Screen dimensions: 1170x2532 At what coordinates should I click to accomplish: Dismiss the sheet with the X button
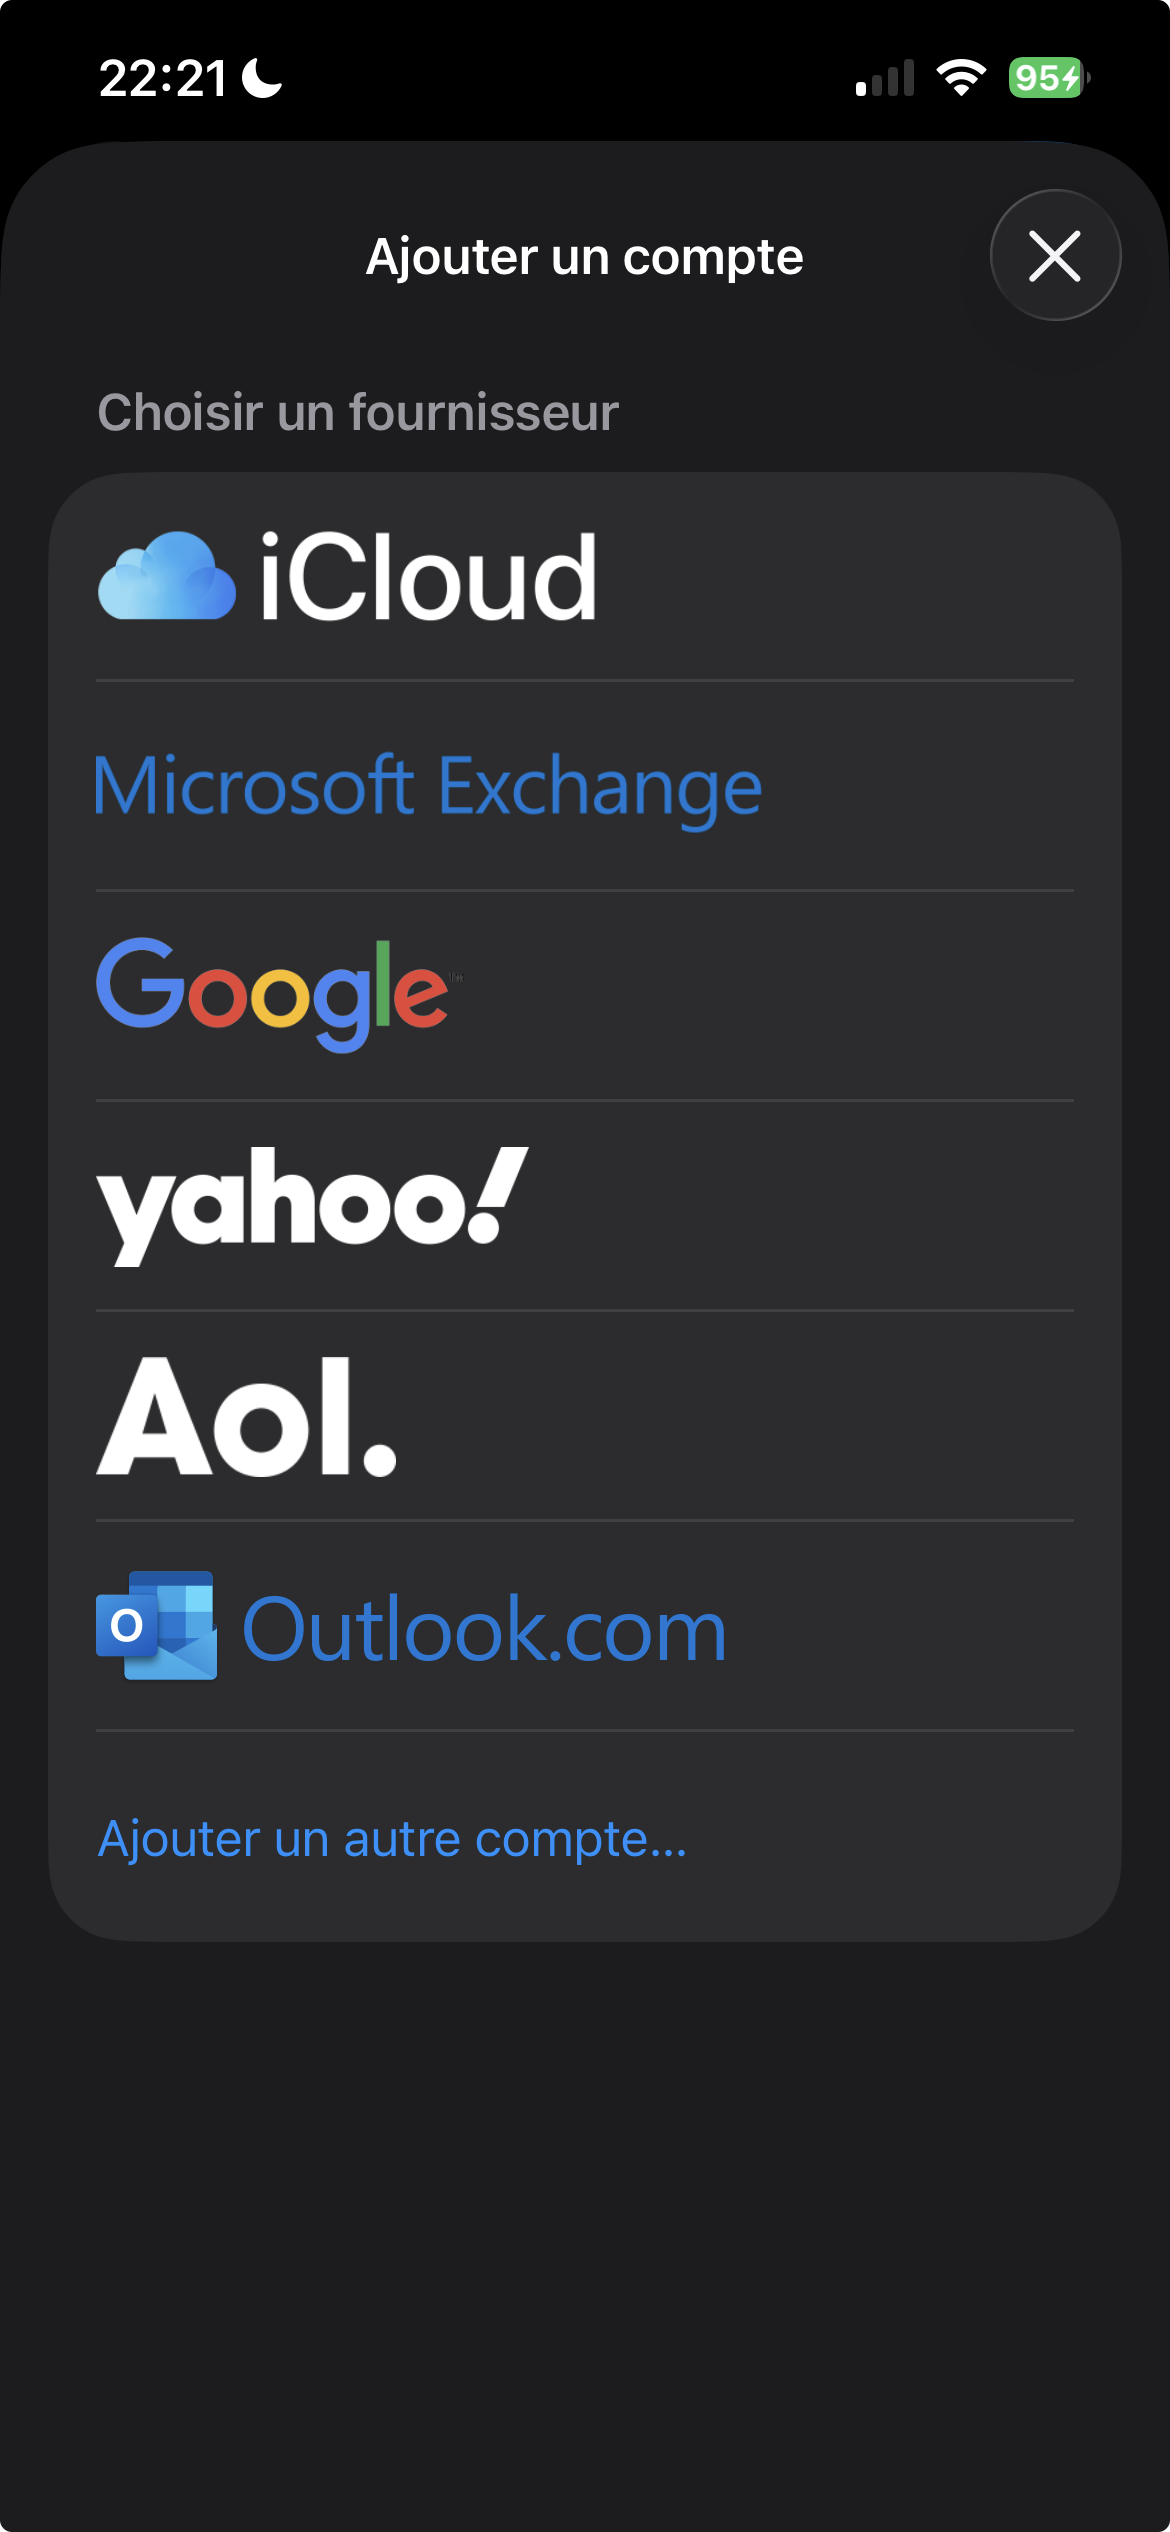coord(1055,256)
